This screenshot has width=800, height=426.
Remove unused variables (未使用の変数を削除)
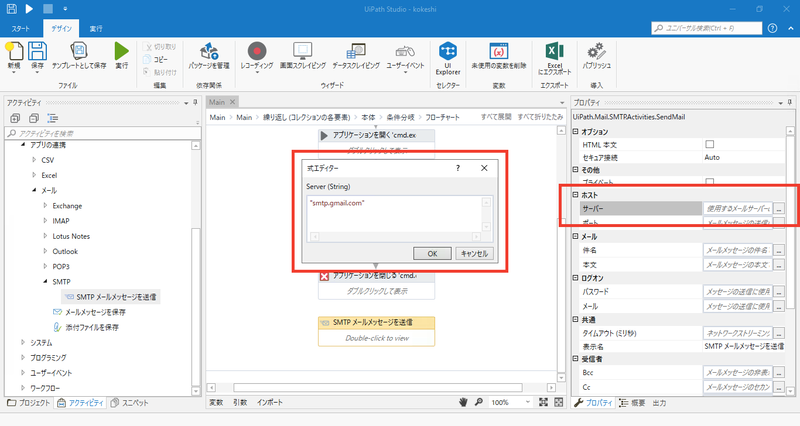tap(498, 56)
